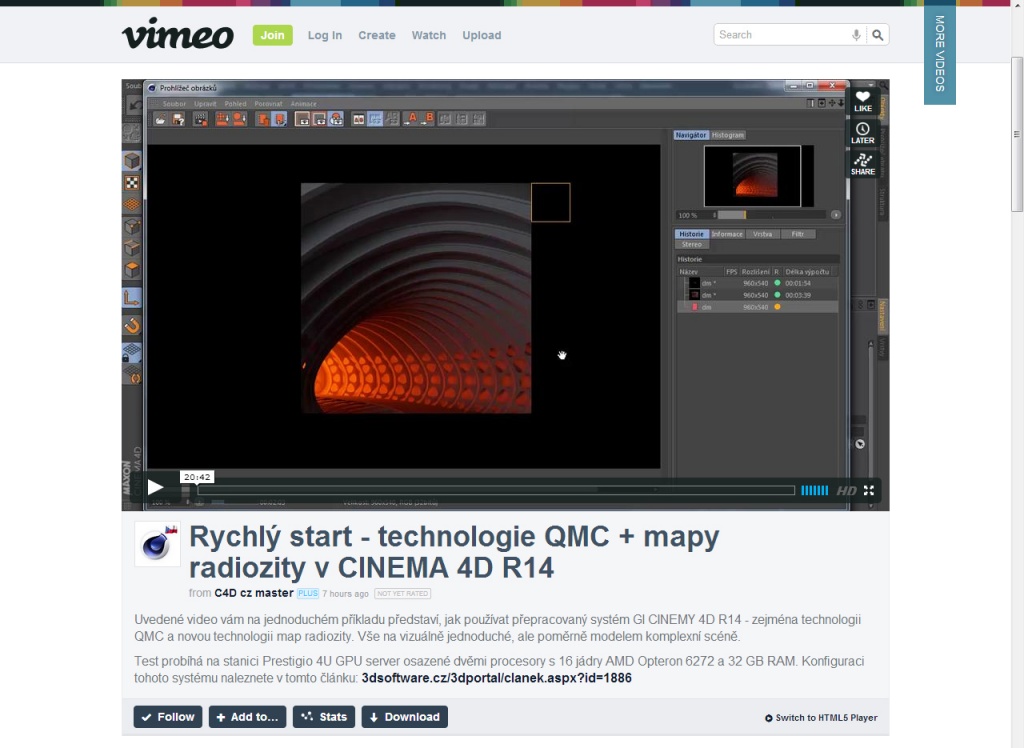Like the video with heart icon
The width and height of the screenshot is (1024, 748).
click(863, 101)
